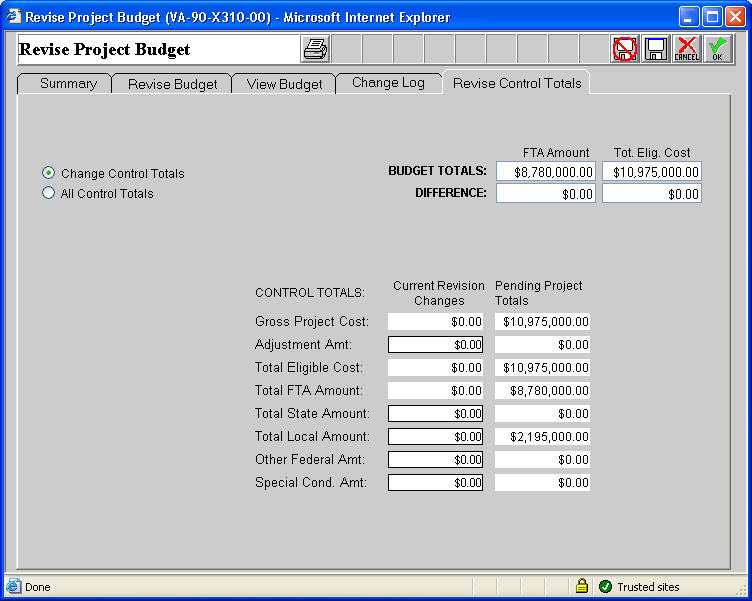
Task: Select Special Cond. Amt revision changes field
Action: pos(435,482)
